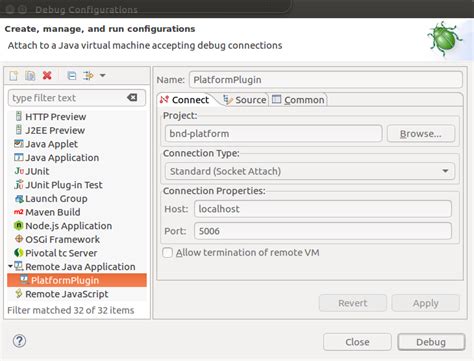474x361 pixels.
Task: Click into the Port field
Action: click(323, 231)
